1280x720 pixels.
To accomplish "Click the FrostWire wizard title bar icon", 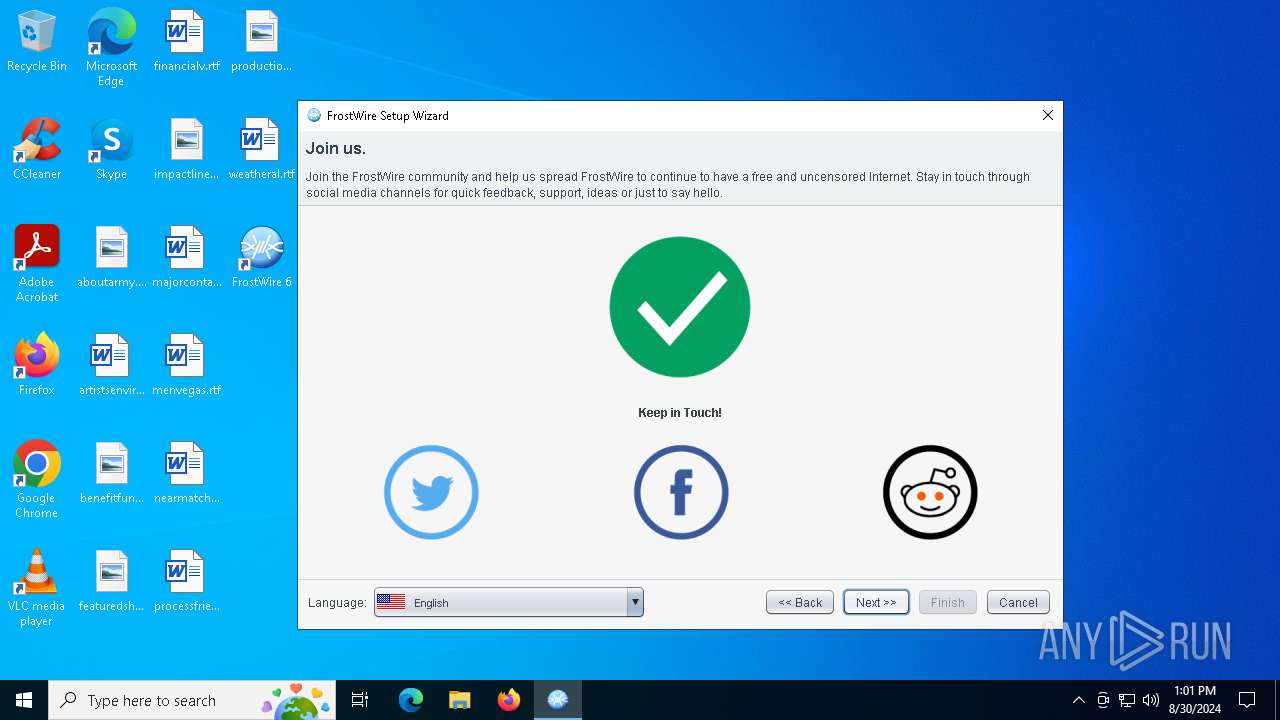I will pos(314,115).
